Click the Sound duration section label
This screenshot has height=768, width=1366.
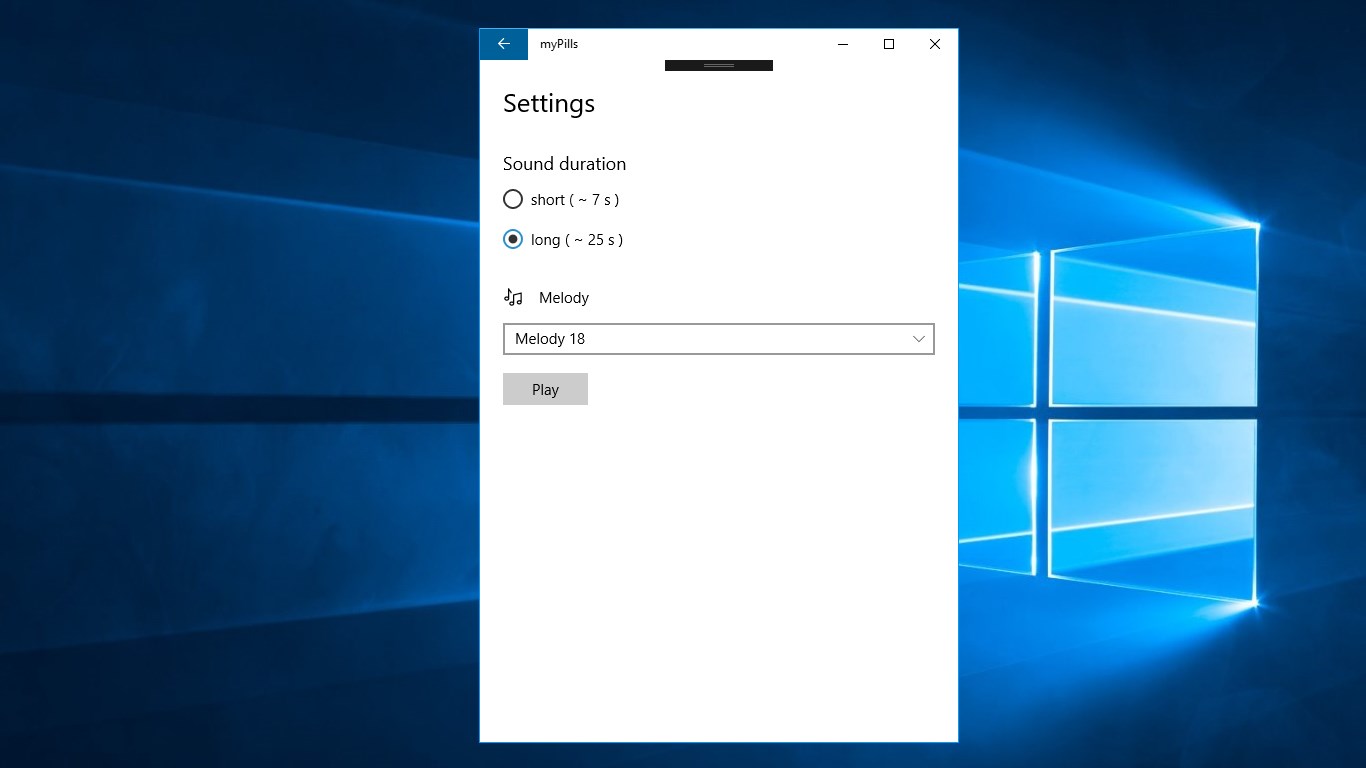[x=564, y=163]
